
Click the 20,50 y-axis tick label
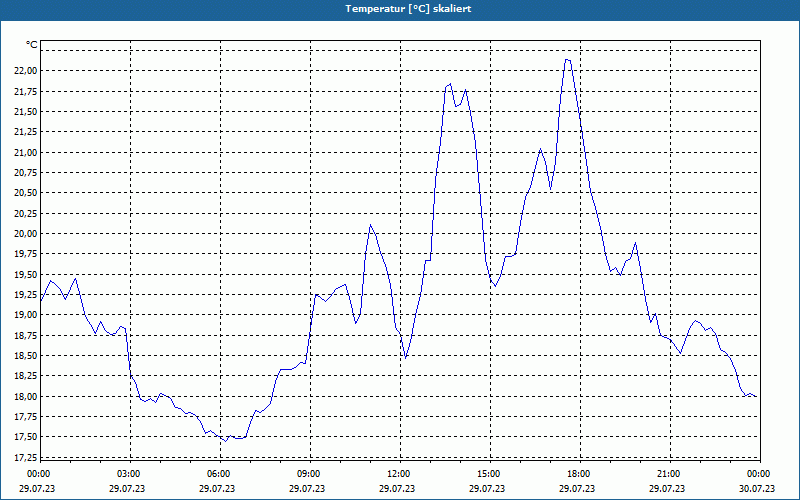pos(24,193)
